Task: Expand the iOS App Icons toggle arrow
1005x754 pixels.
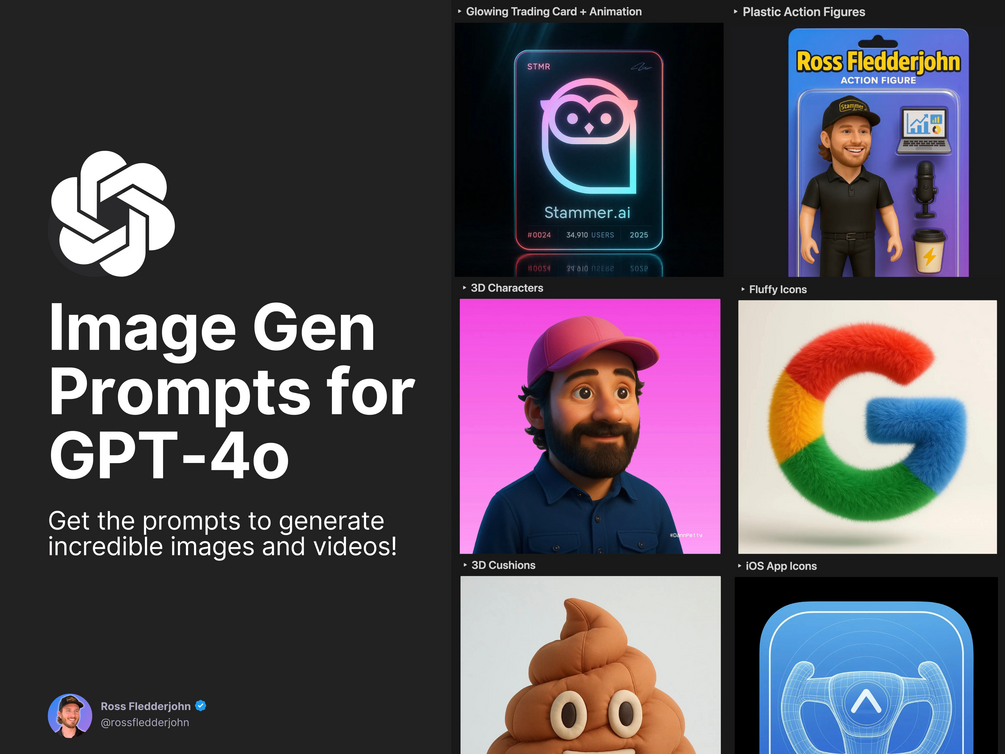Action: [740, 566]
